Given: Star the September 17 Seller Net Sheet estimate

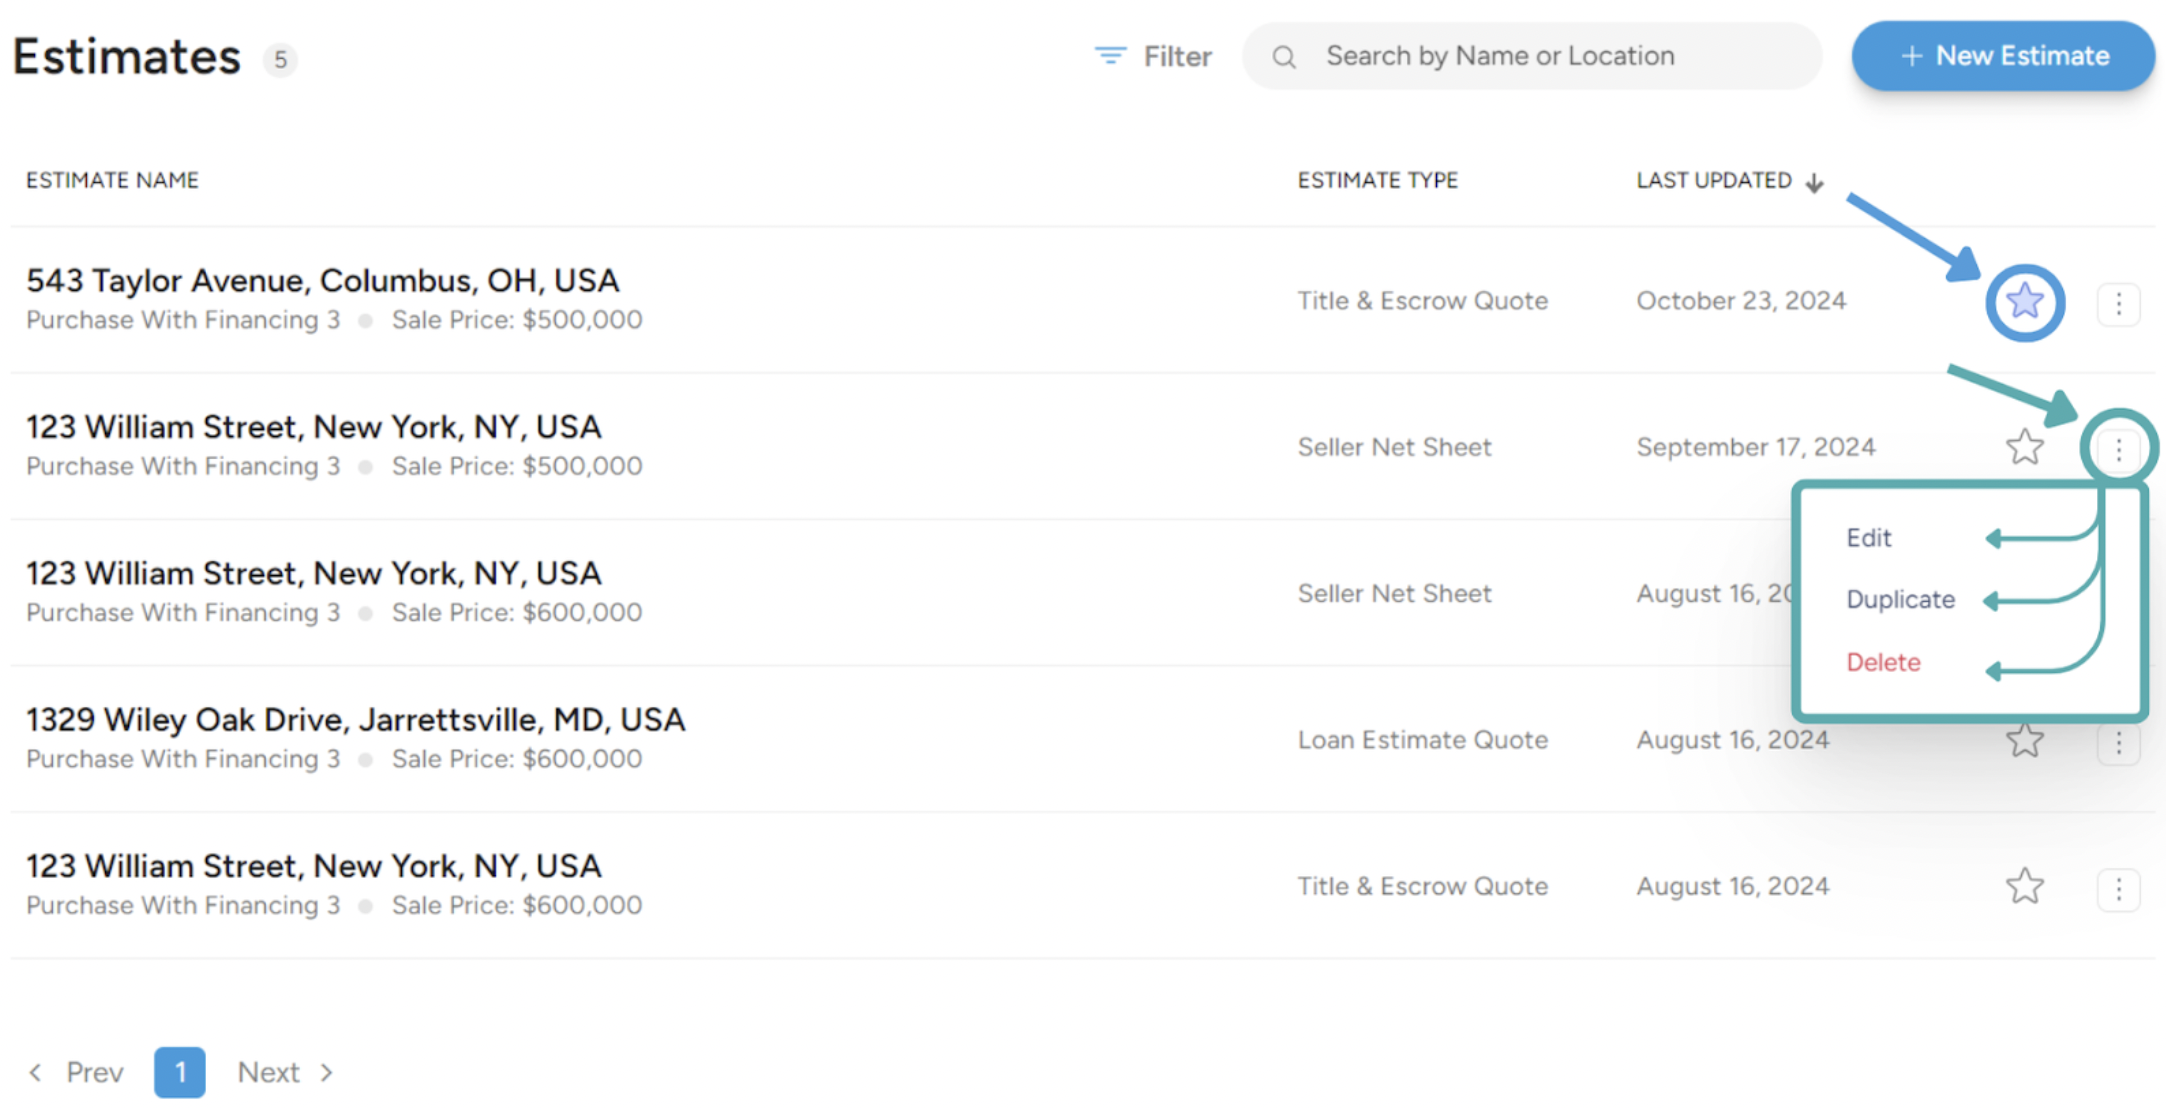Looking at the screenshot, I should [x=2024, y=447].
